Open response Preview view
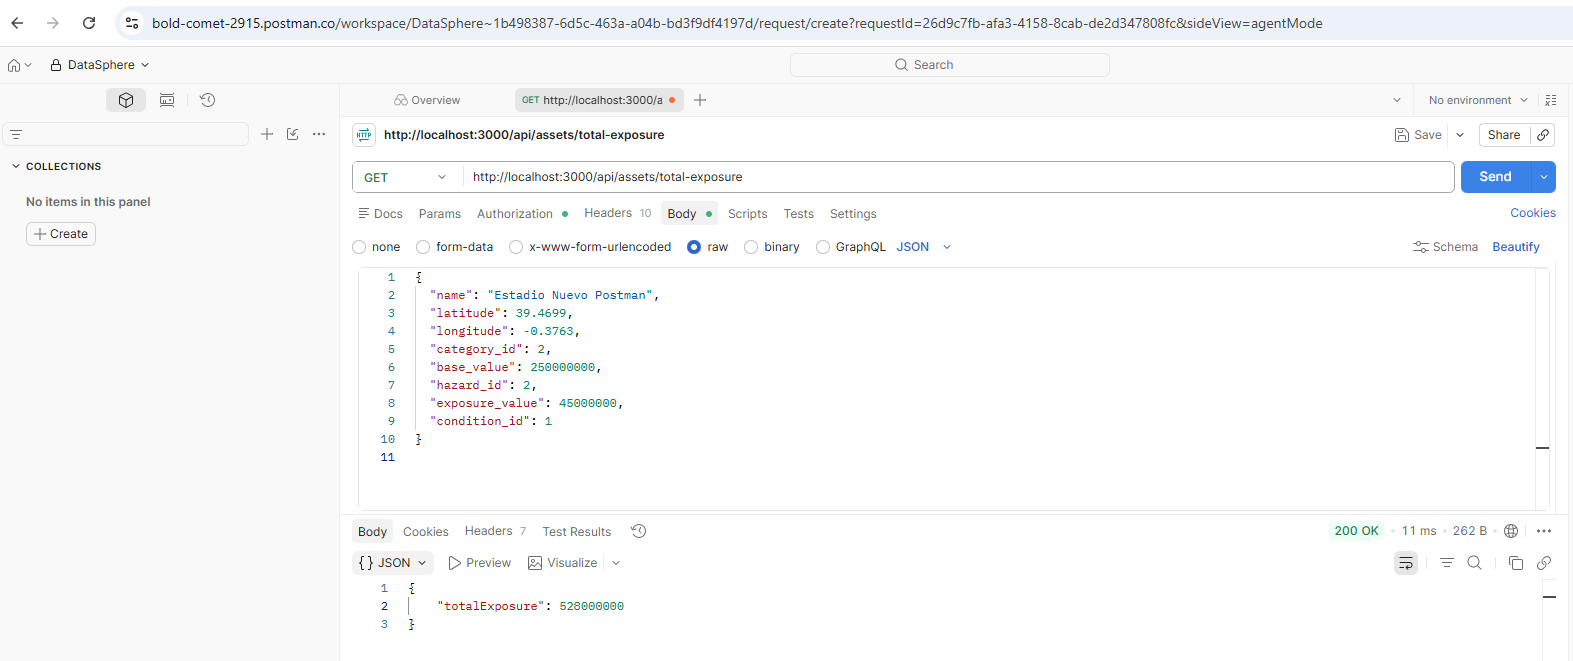The width and height of the screenshot is (1573, 661). [x=479, y=563]
